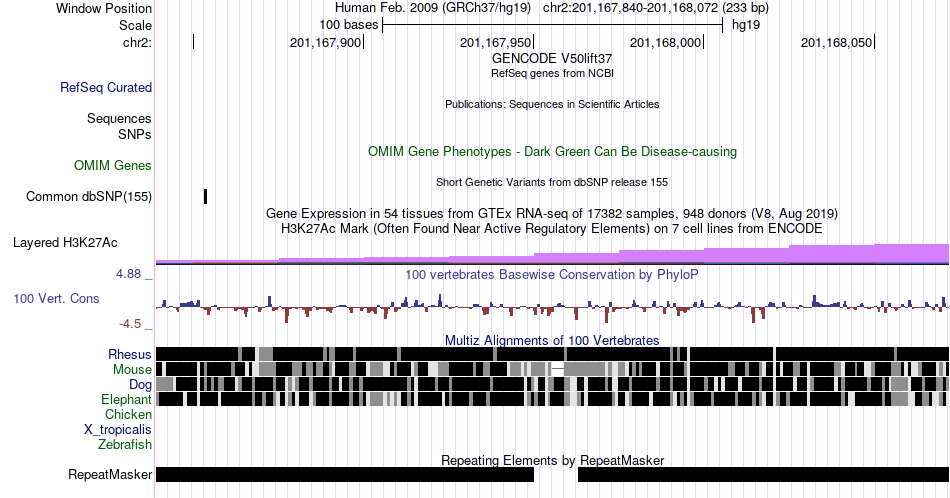Click 'Short Genetic Variants from dbSNP' title

pos(552,182)
